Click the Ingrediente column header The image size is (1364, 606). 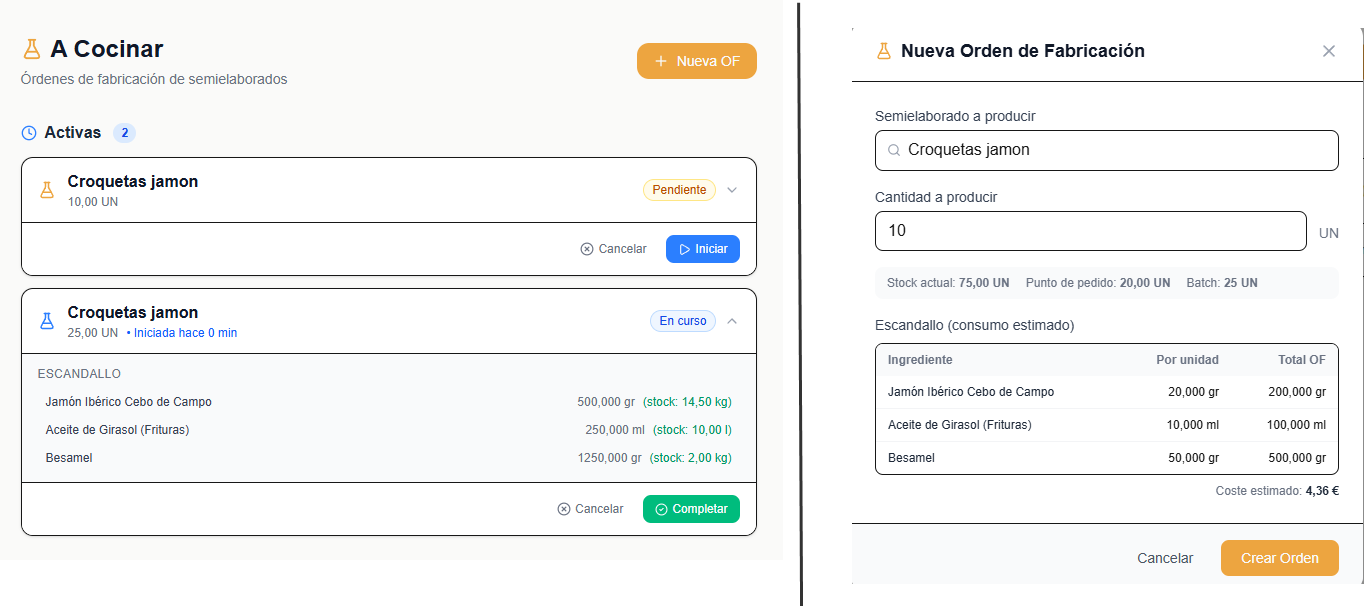click(920, 360)
